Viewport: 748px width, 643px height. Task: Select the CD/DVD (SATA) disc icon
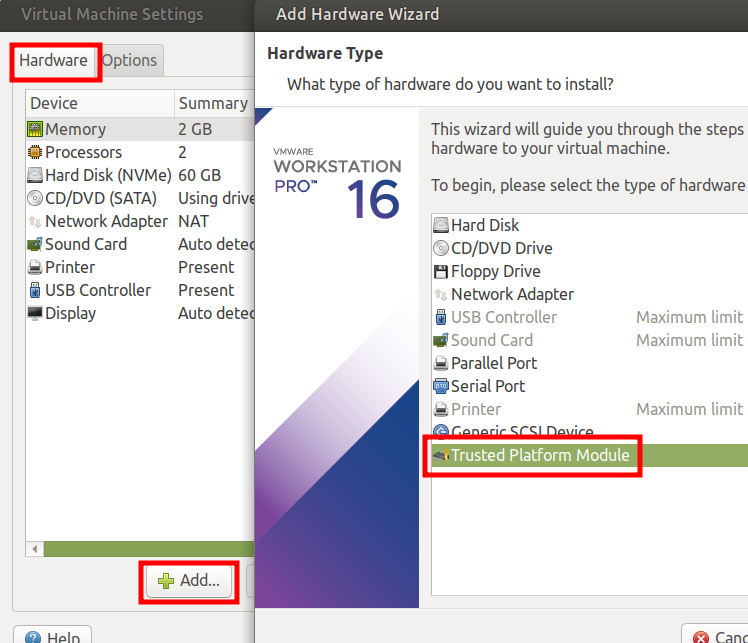tap(35, 198)
